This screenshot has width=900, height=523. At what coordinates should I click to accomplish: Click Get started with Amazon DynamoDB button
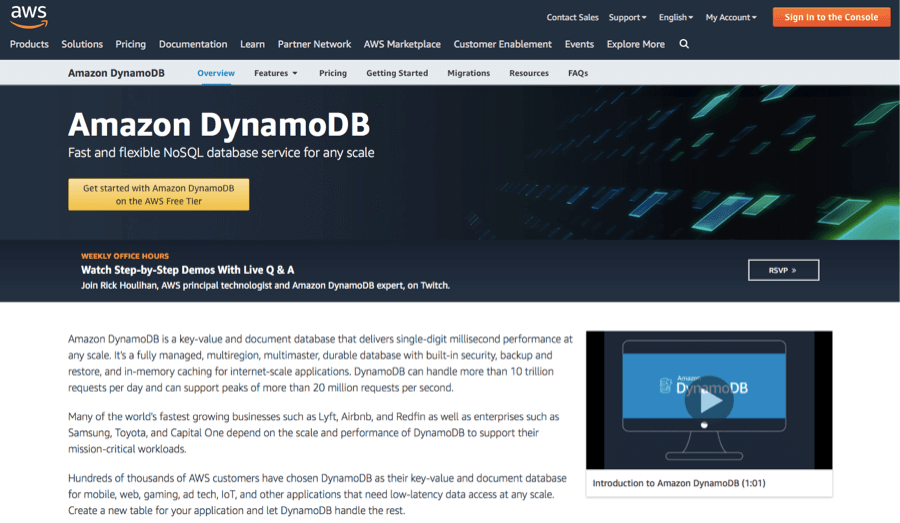click(158, 195)
